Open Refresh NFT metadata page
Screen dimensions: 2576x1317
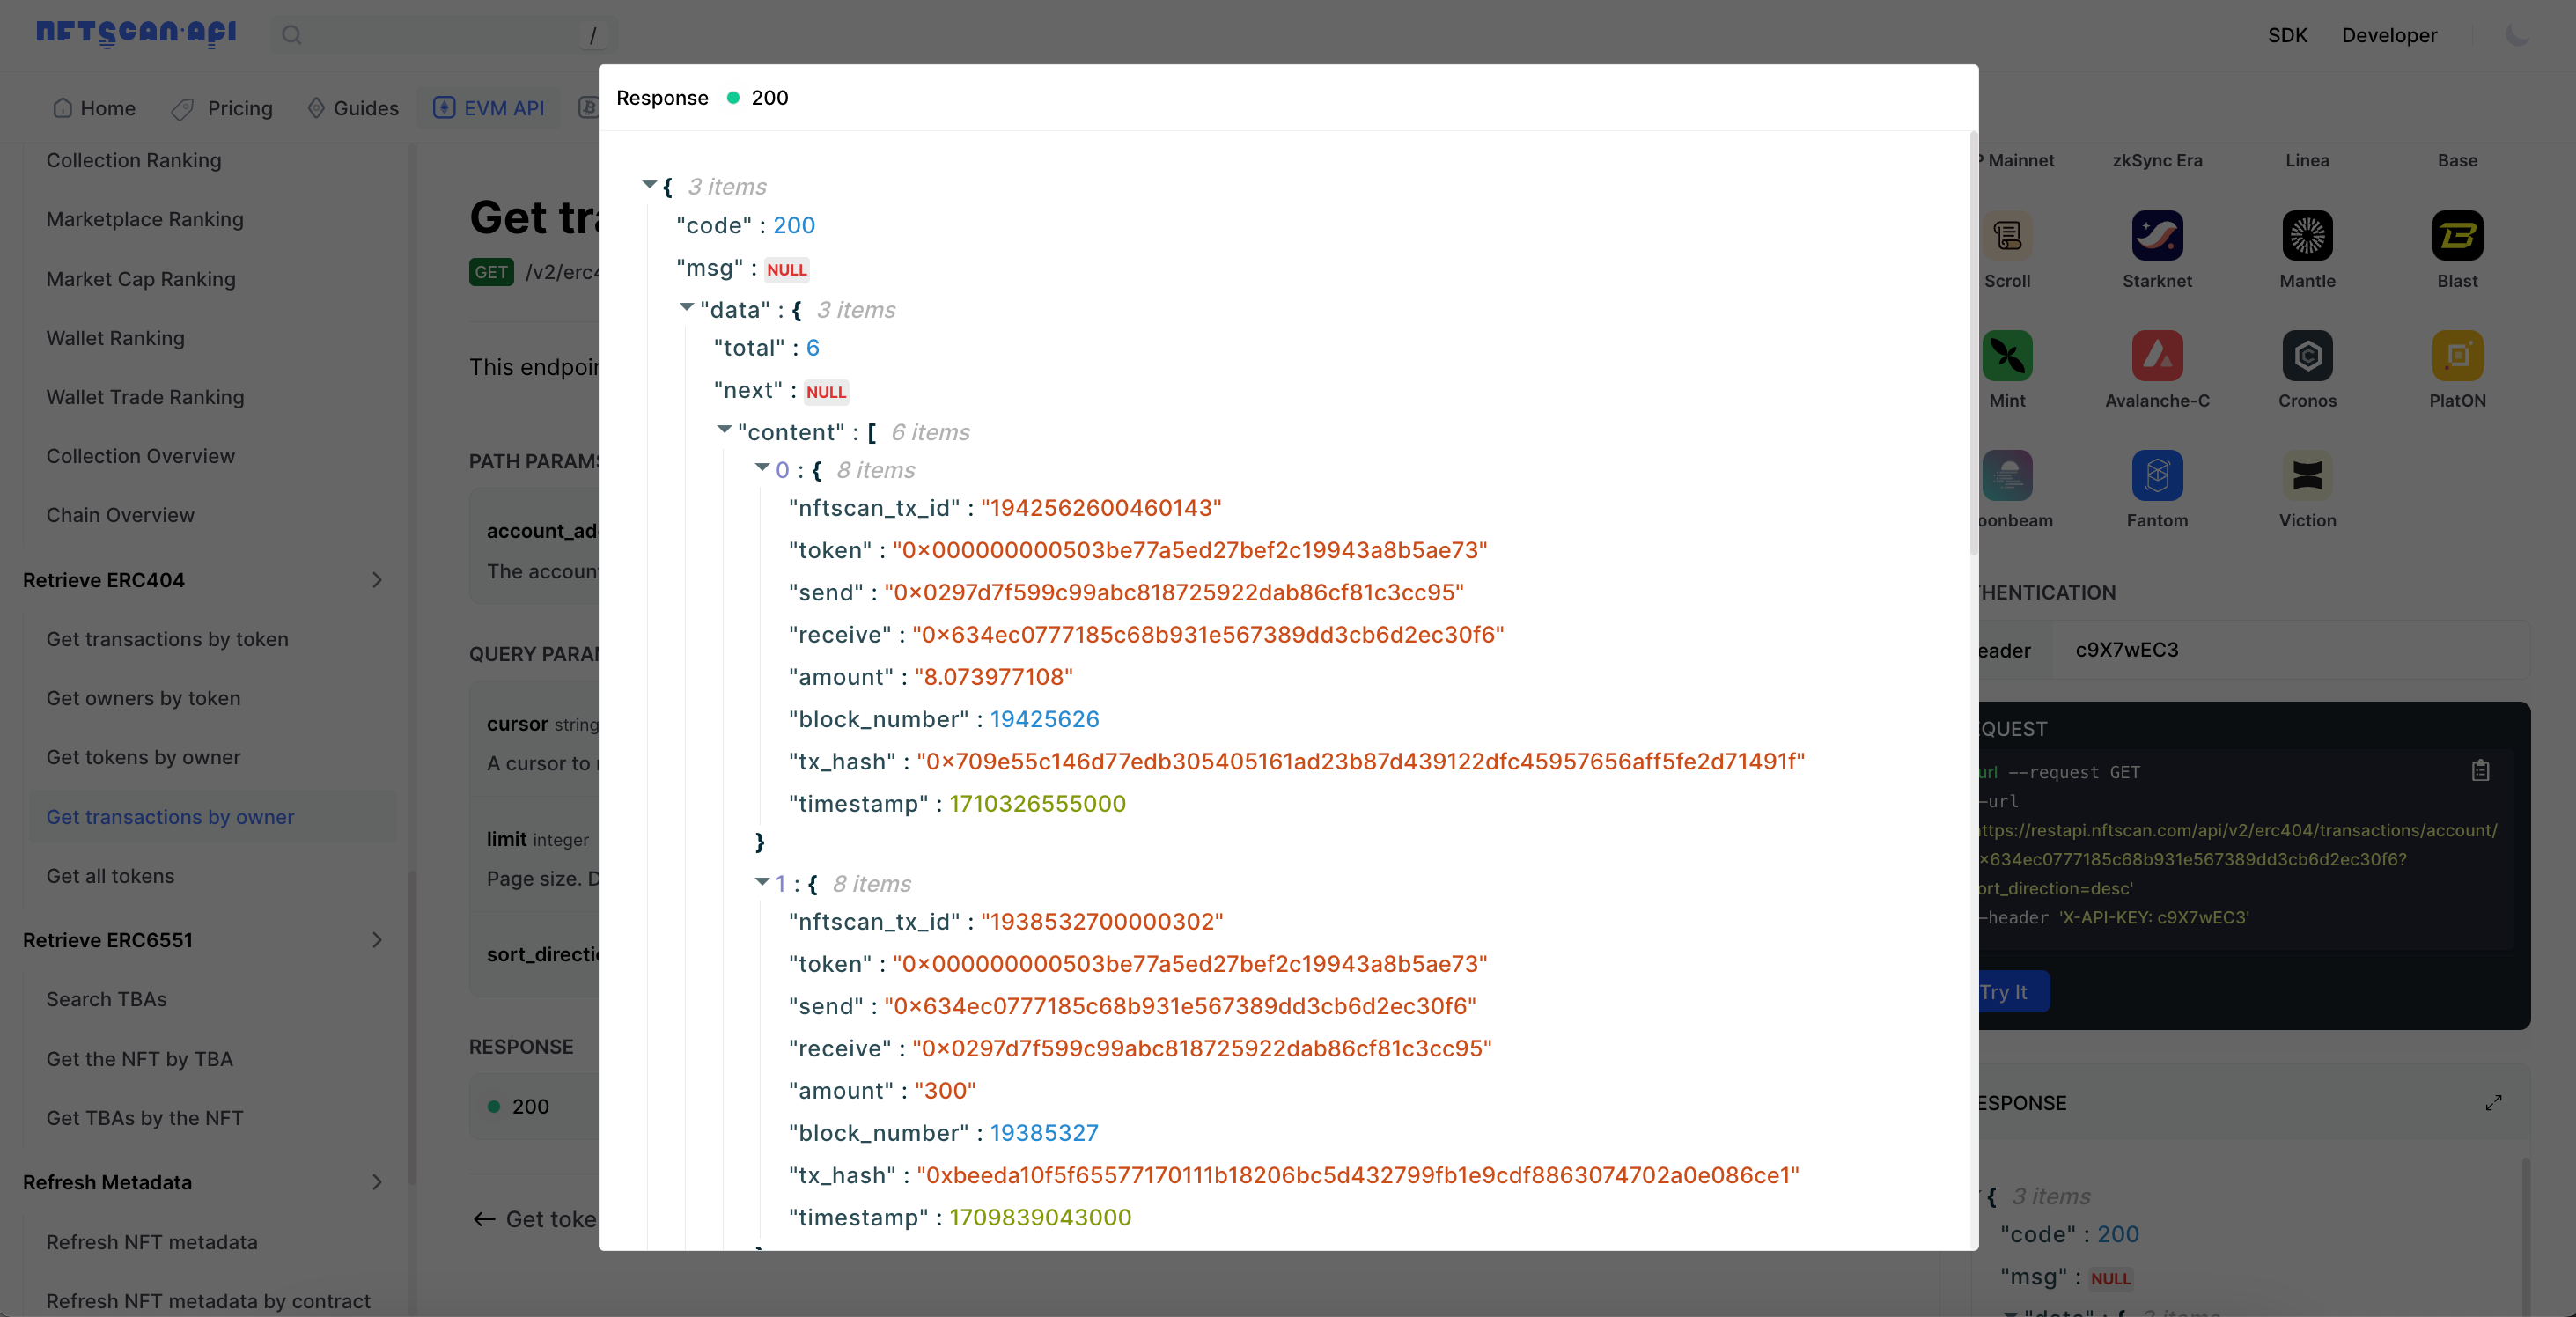pyautogui.click(x=151, y=1242)
